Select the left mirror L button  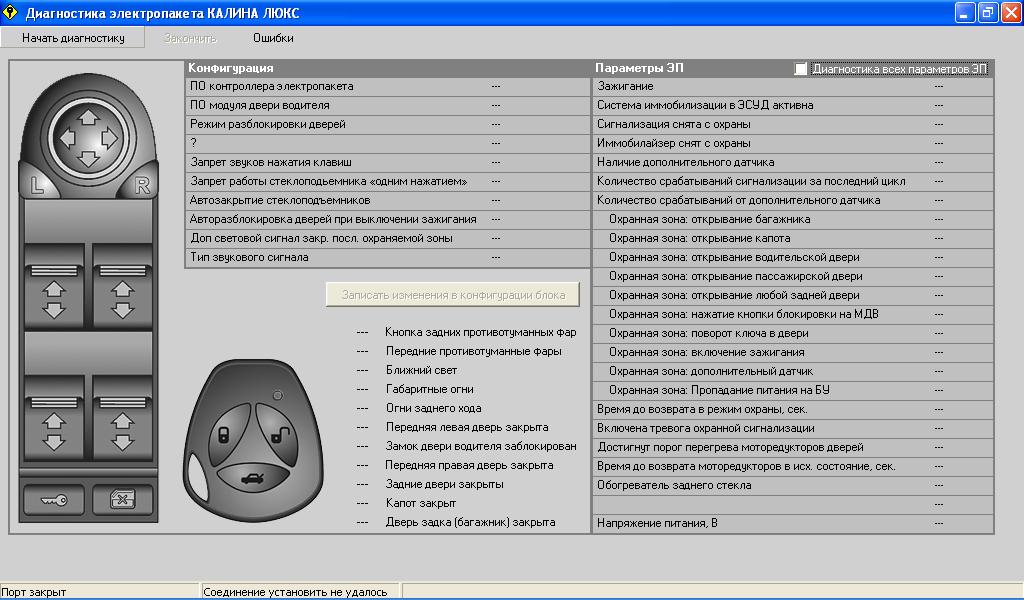[37, 184]
